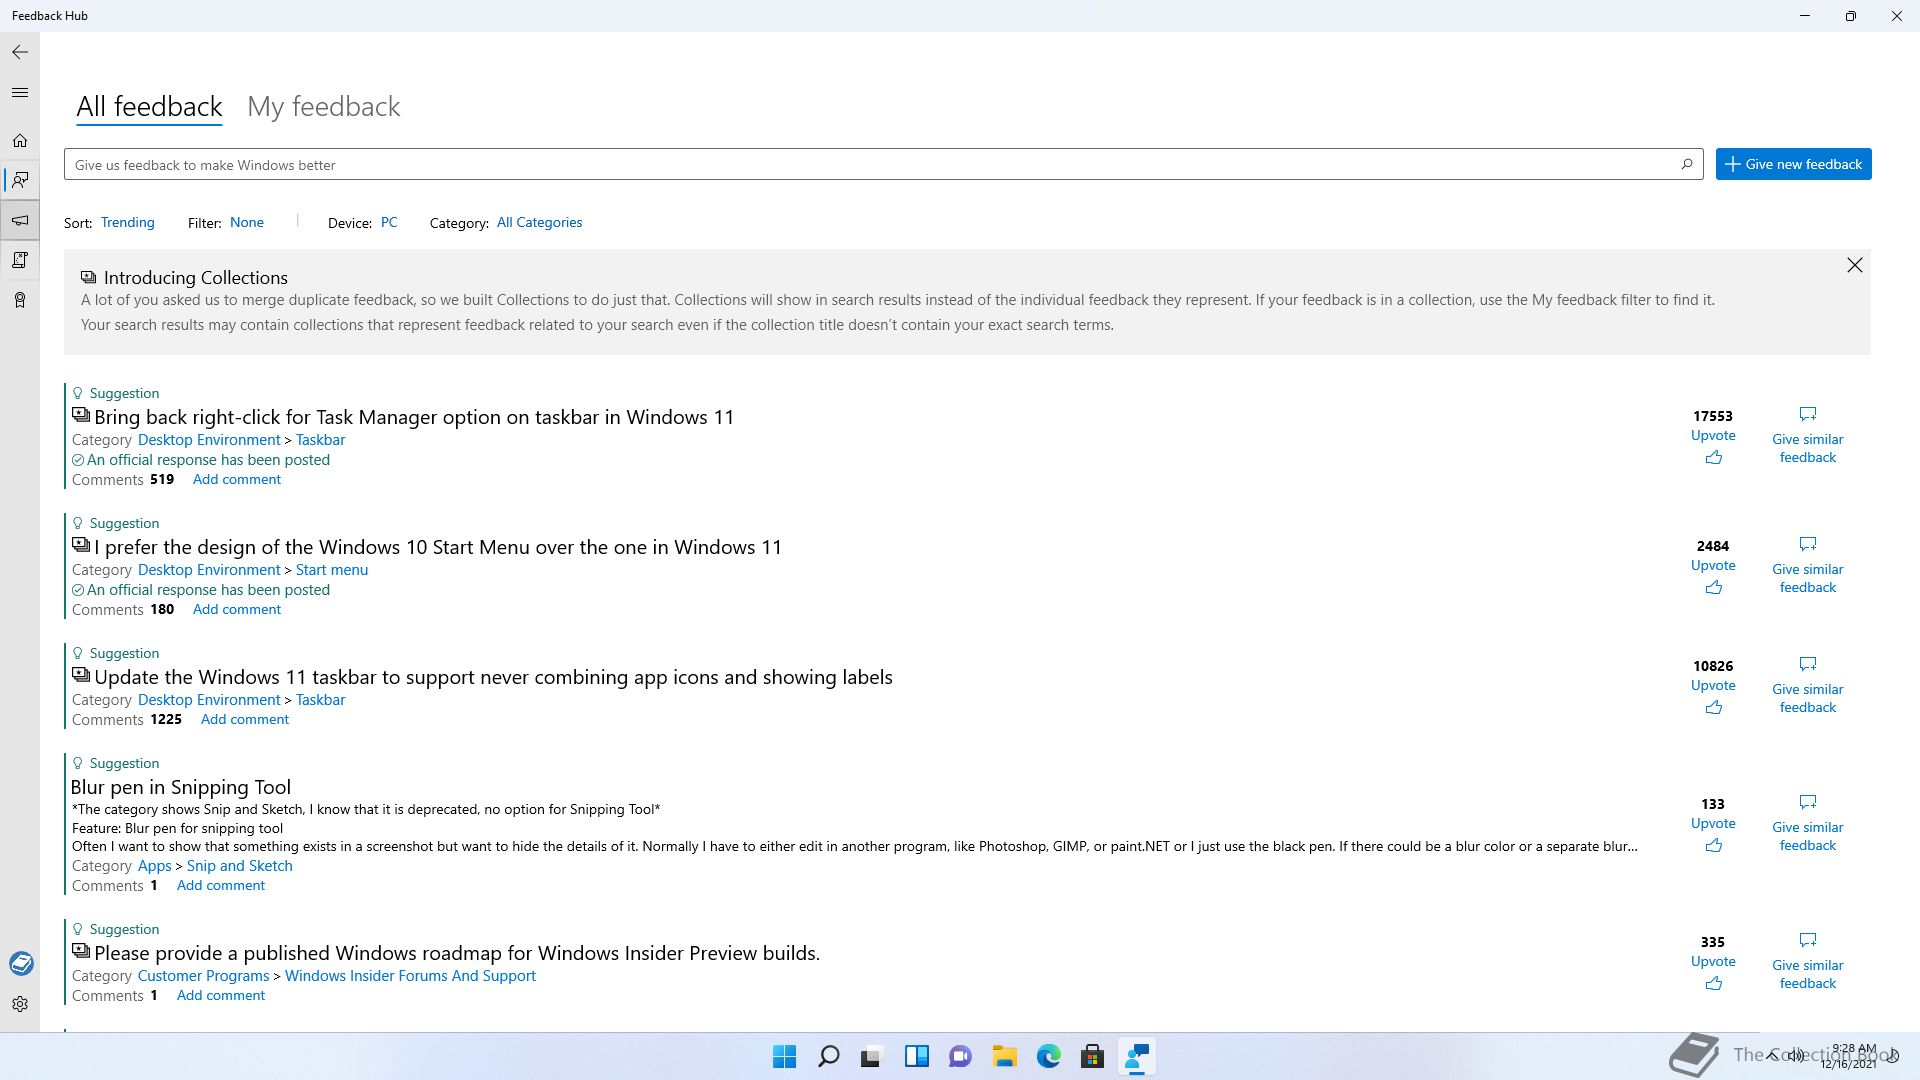The width and height of the screenshot is (1920, 1080).
Task: Open Settings gear in sidebar
Action: pyautogui.click(x=20, y=1004)
